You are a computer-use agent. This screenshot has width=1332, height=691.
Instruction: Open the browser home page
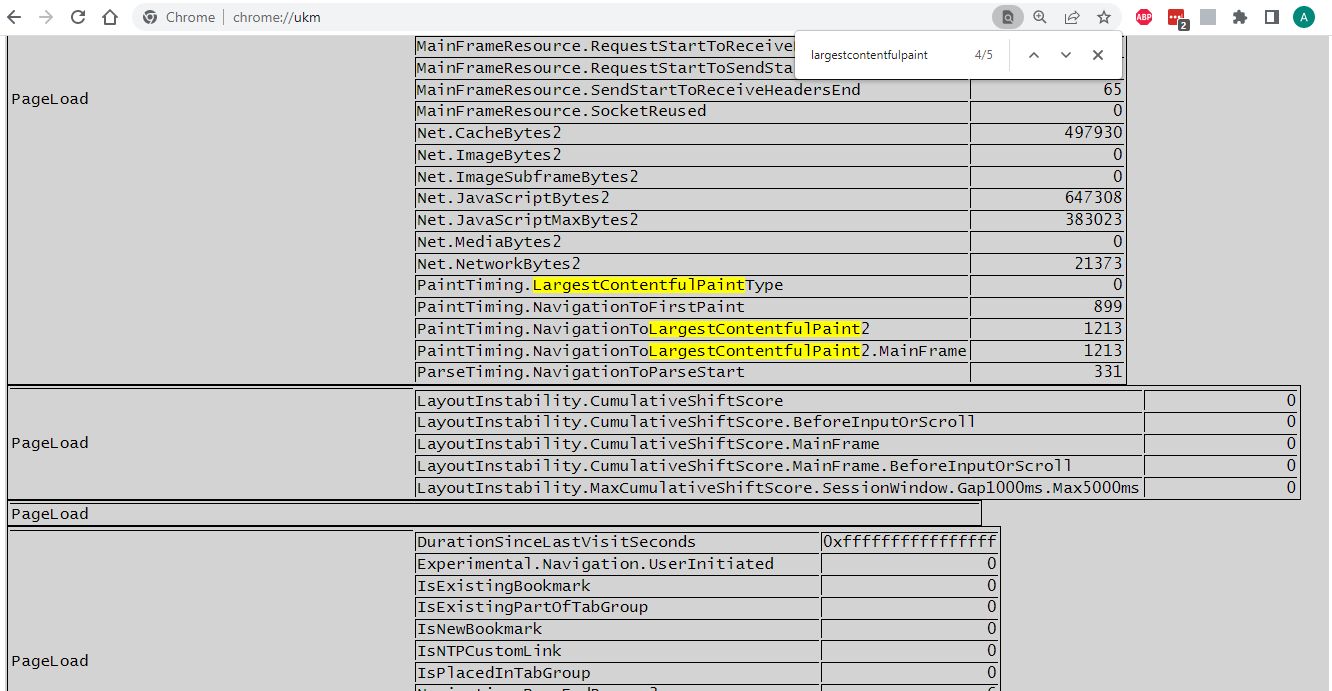(110, 17)
